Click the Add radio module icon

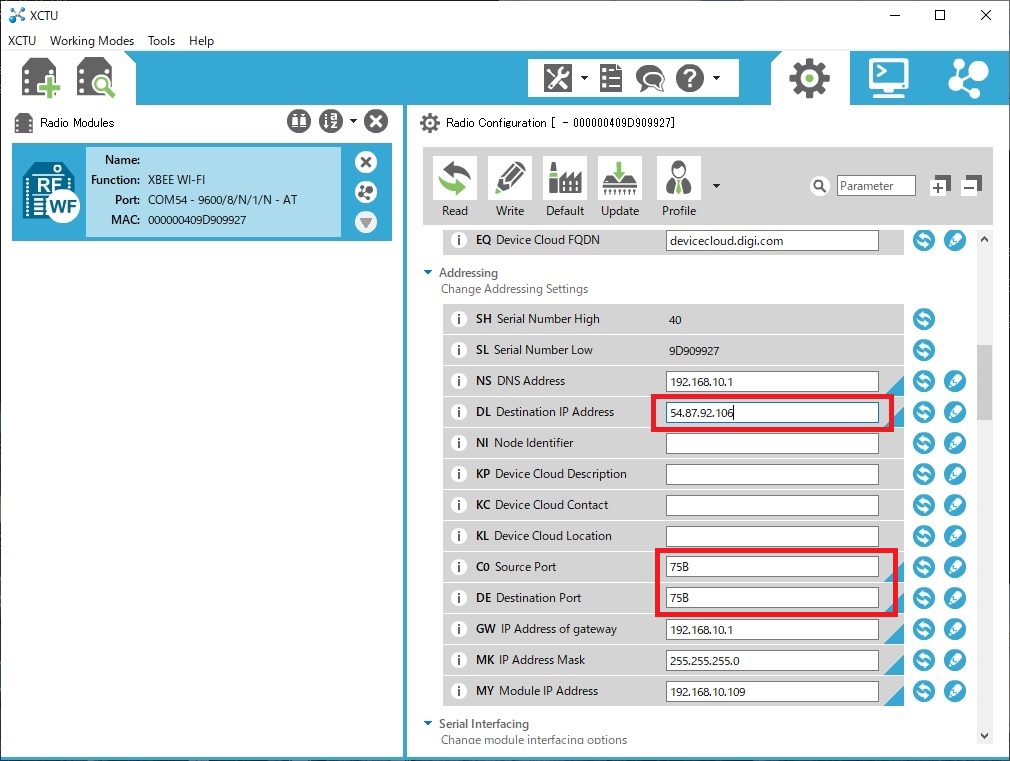pos(41,78)
